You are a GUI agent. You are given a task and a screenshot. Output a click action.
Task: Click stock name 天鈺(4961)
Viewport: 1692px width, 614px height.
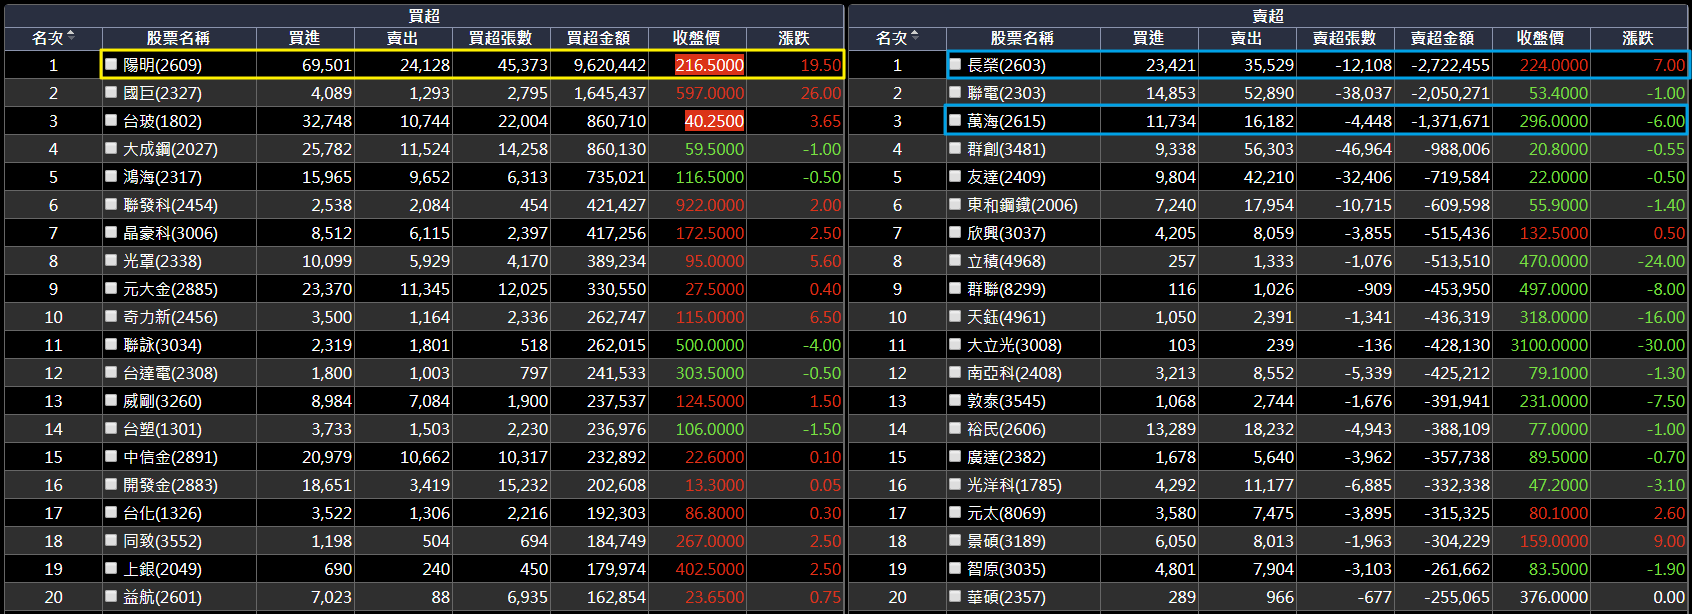click(x=1006, y=317)
